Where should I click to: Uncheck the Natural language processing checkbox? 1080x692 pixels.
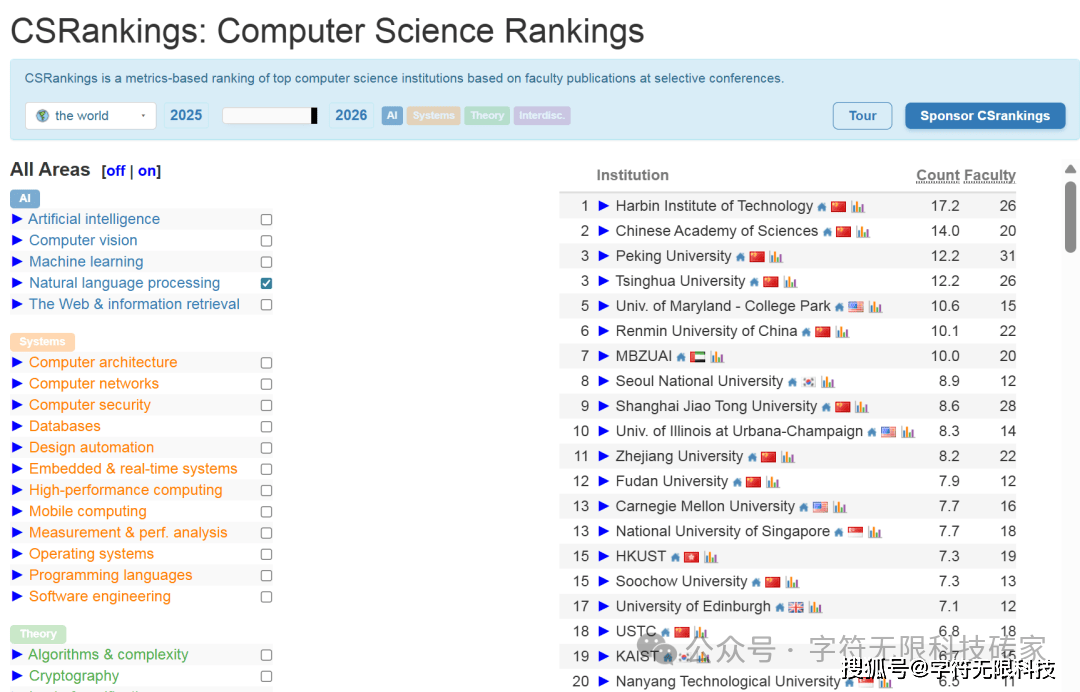tap(266, 283)
